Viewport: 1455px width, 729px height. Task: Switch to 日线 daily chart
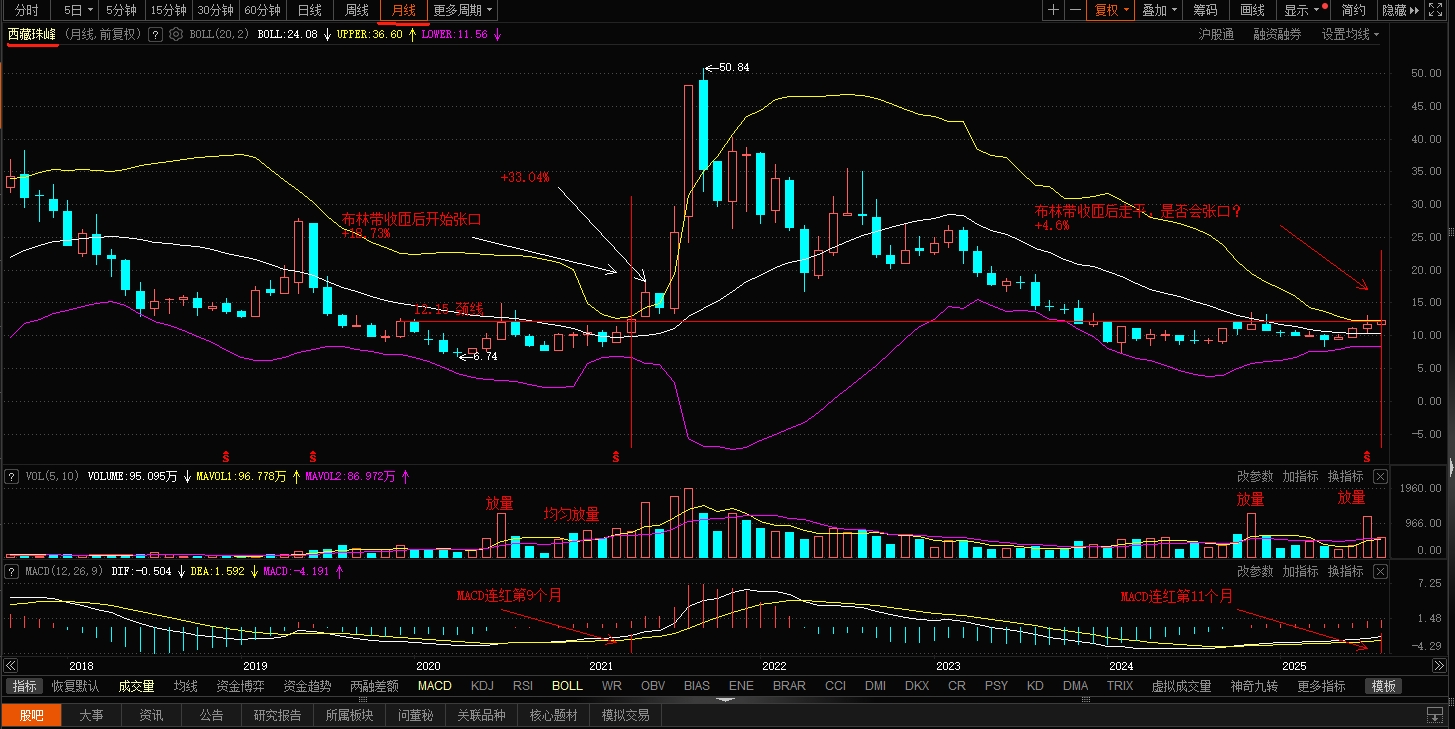310,10
